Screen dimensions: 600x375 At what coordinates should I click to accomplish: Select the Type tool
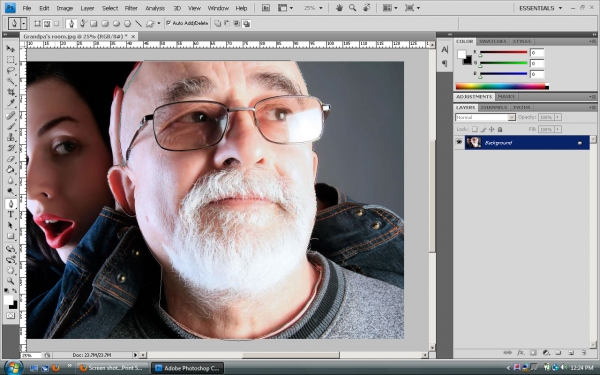point(10,215)
